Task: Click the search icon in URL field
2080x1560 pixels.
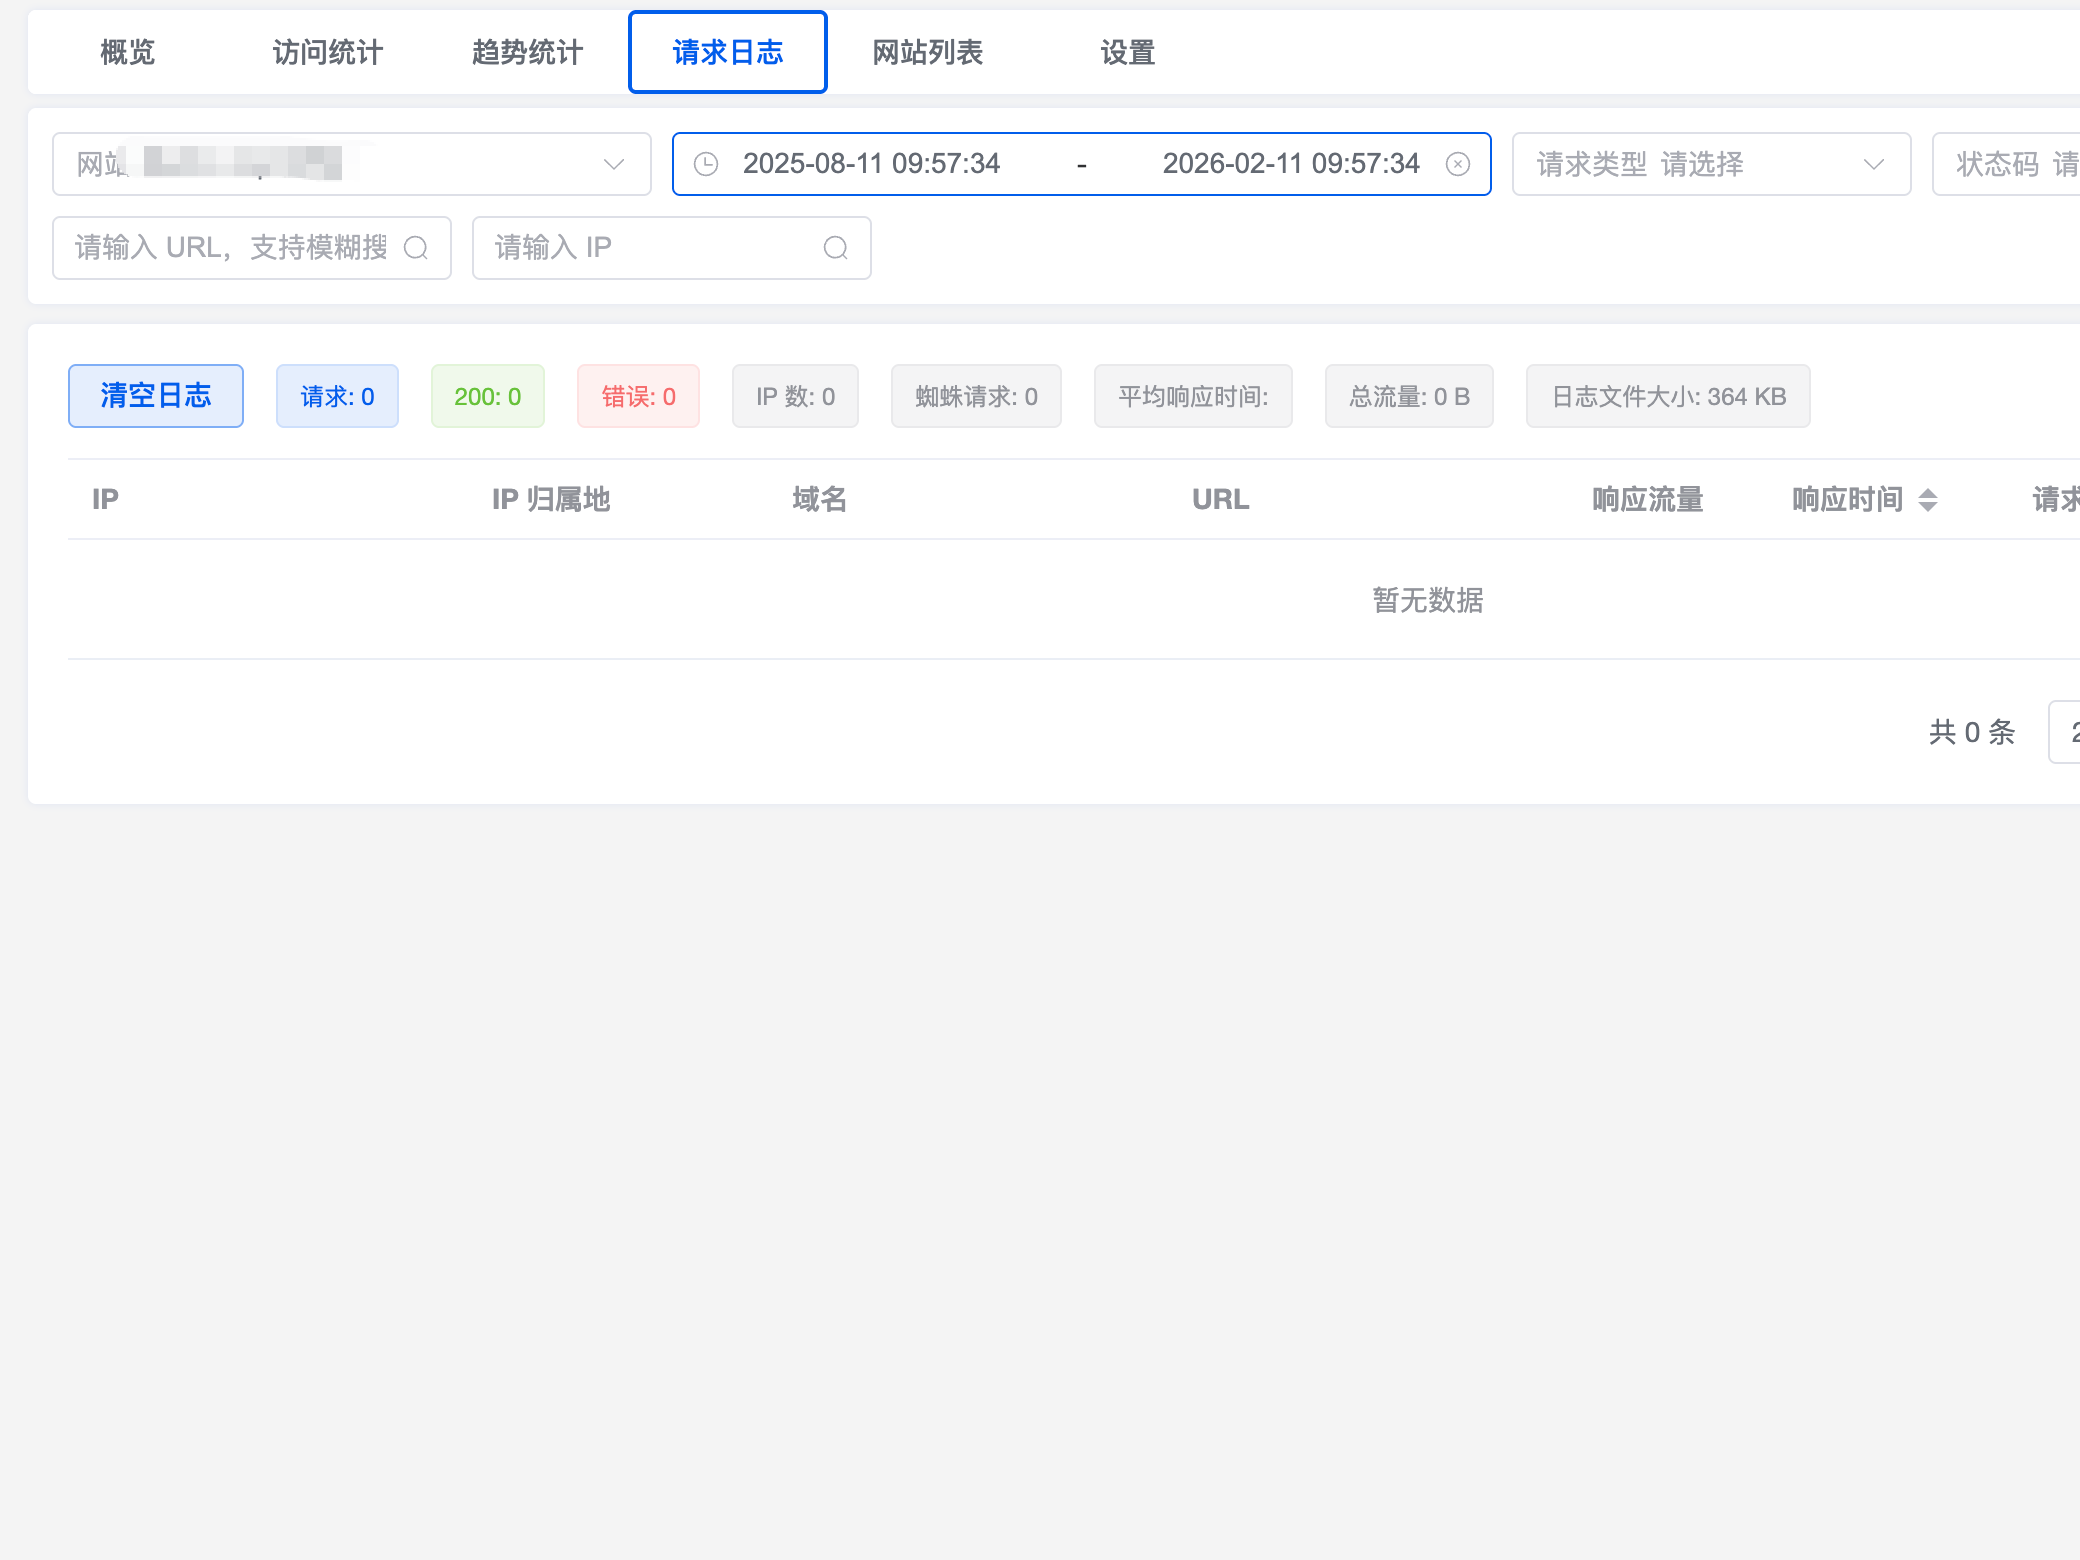Action: click(416, 248)
